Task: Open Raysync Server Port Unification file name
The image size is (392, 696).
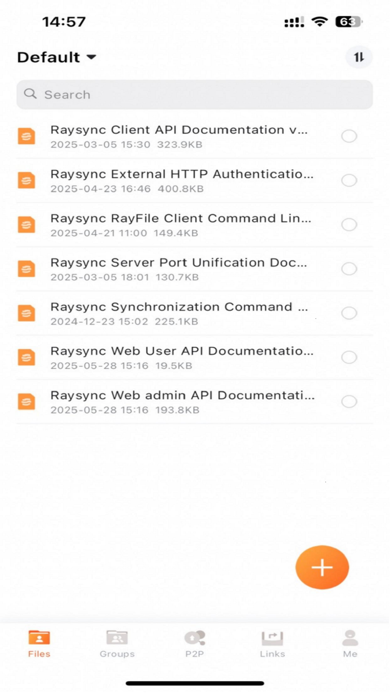Action: pyautogui.click(x=179, y=263)
